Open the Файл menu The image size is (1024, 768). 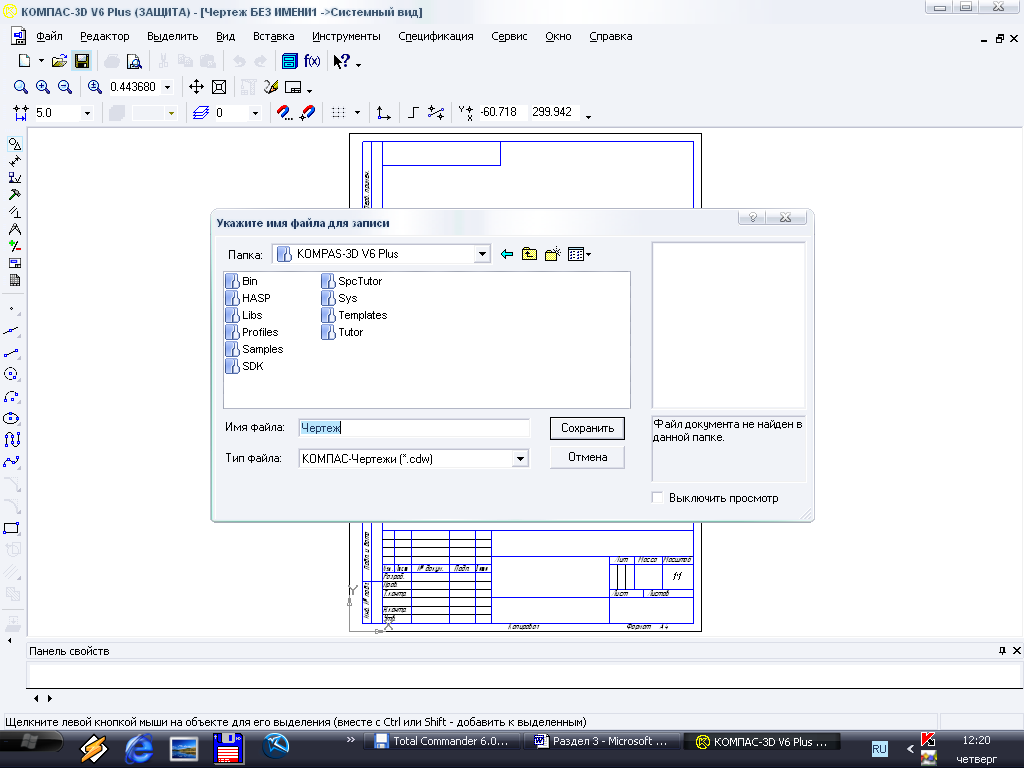(50, 36)
